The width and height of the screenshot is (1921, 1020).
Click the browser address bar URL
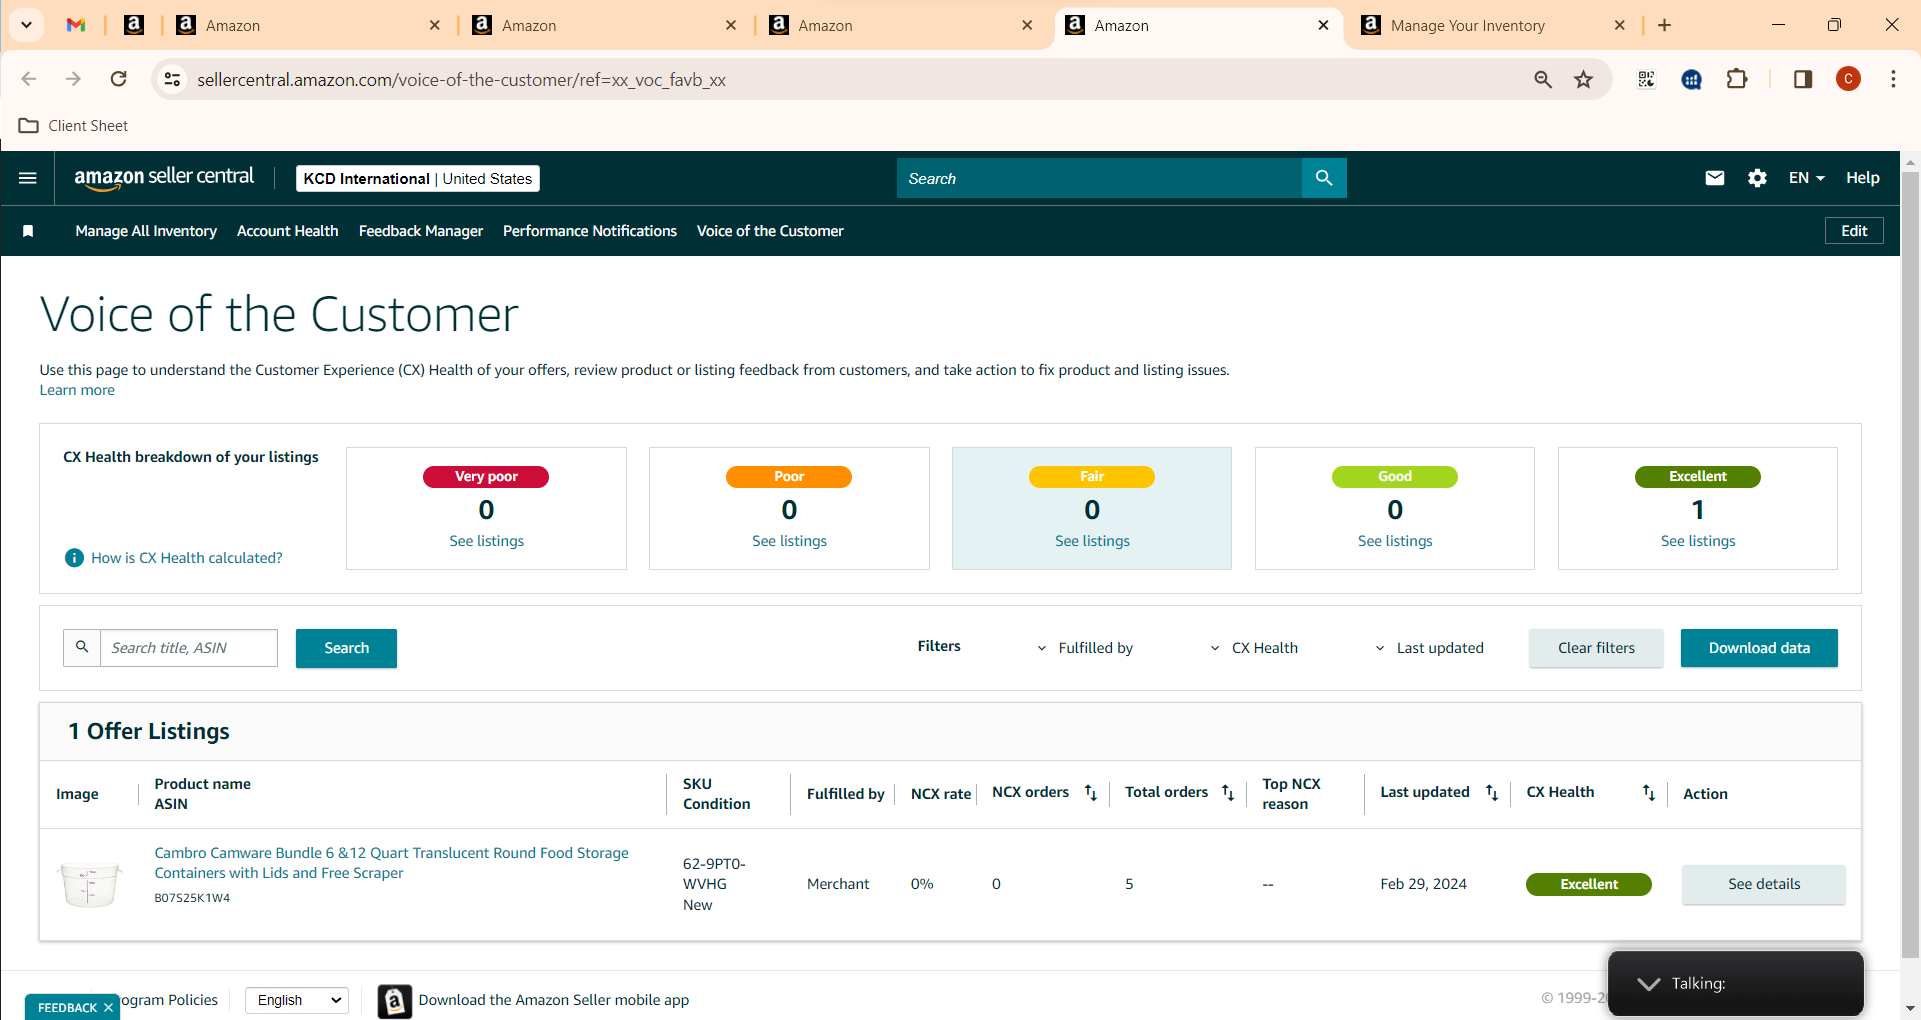point(461,80)
